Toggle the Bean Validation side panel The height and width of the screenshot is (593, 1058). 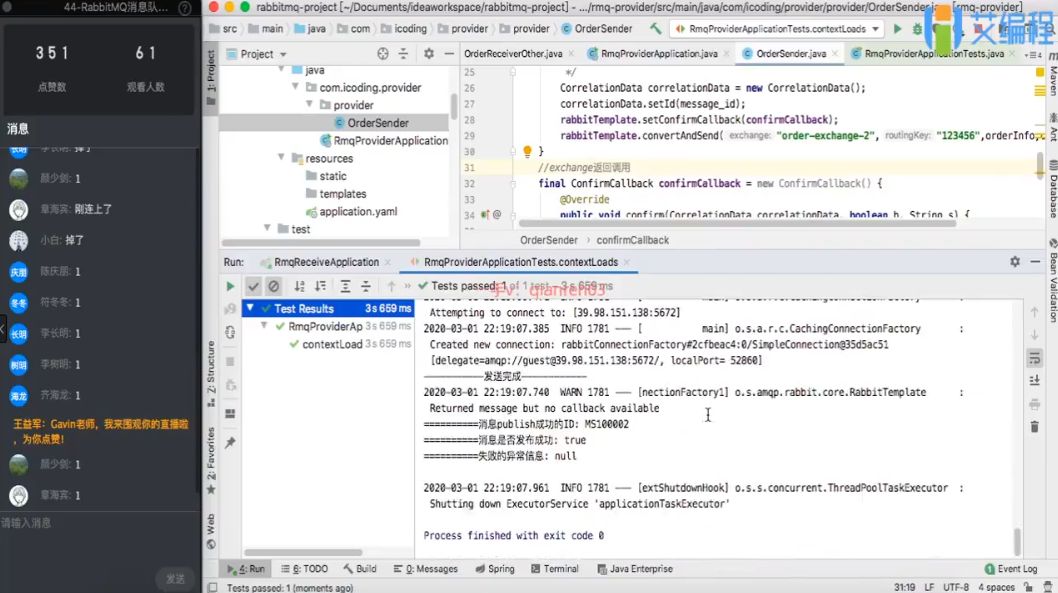click(1053, 282)
